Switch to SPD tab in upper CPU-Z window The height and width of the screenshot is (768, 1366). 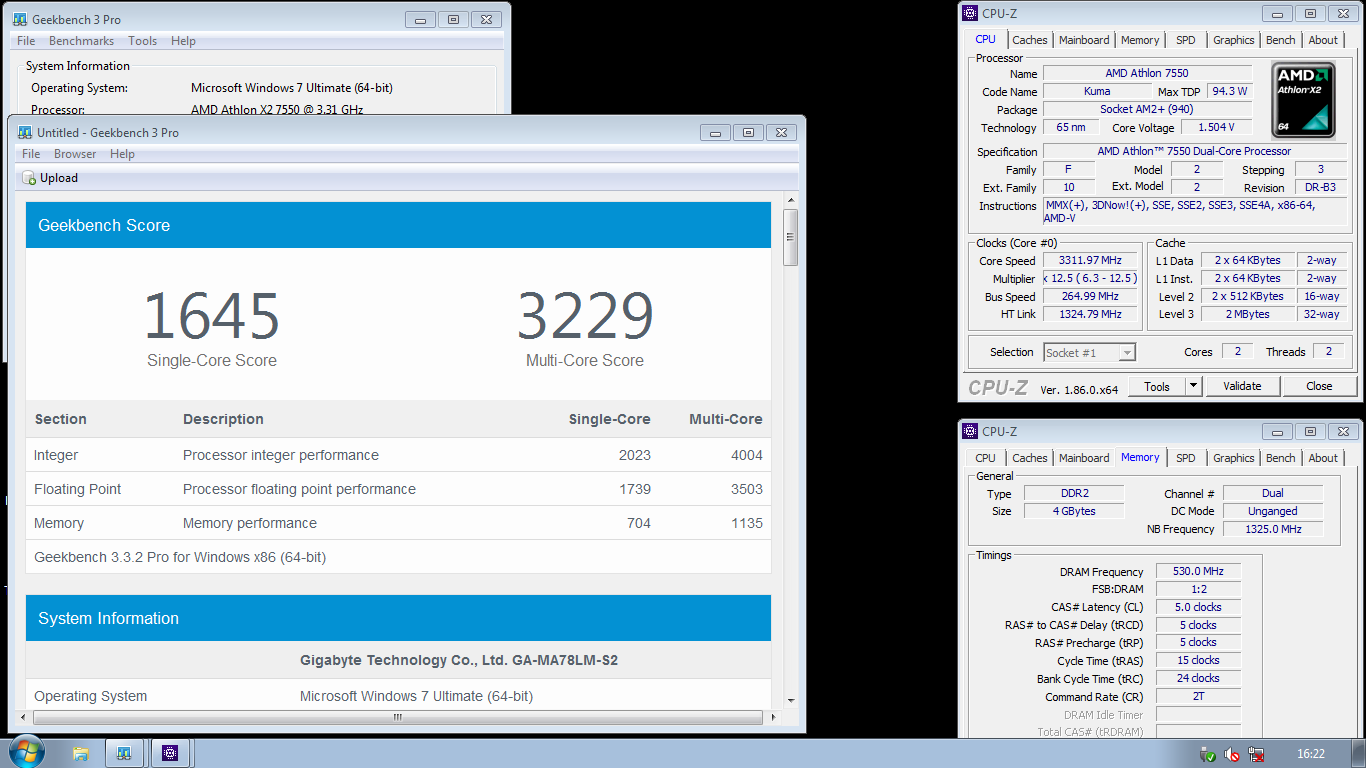tap(1185, 40)
